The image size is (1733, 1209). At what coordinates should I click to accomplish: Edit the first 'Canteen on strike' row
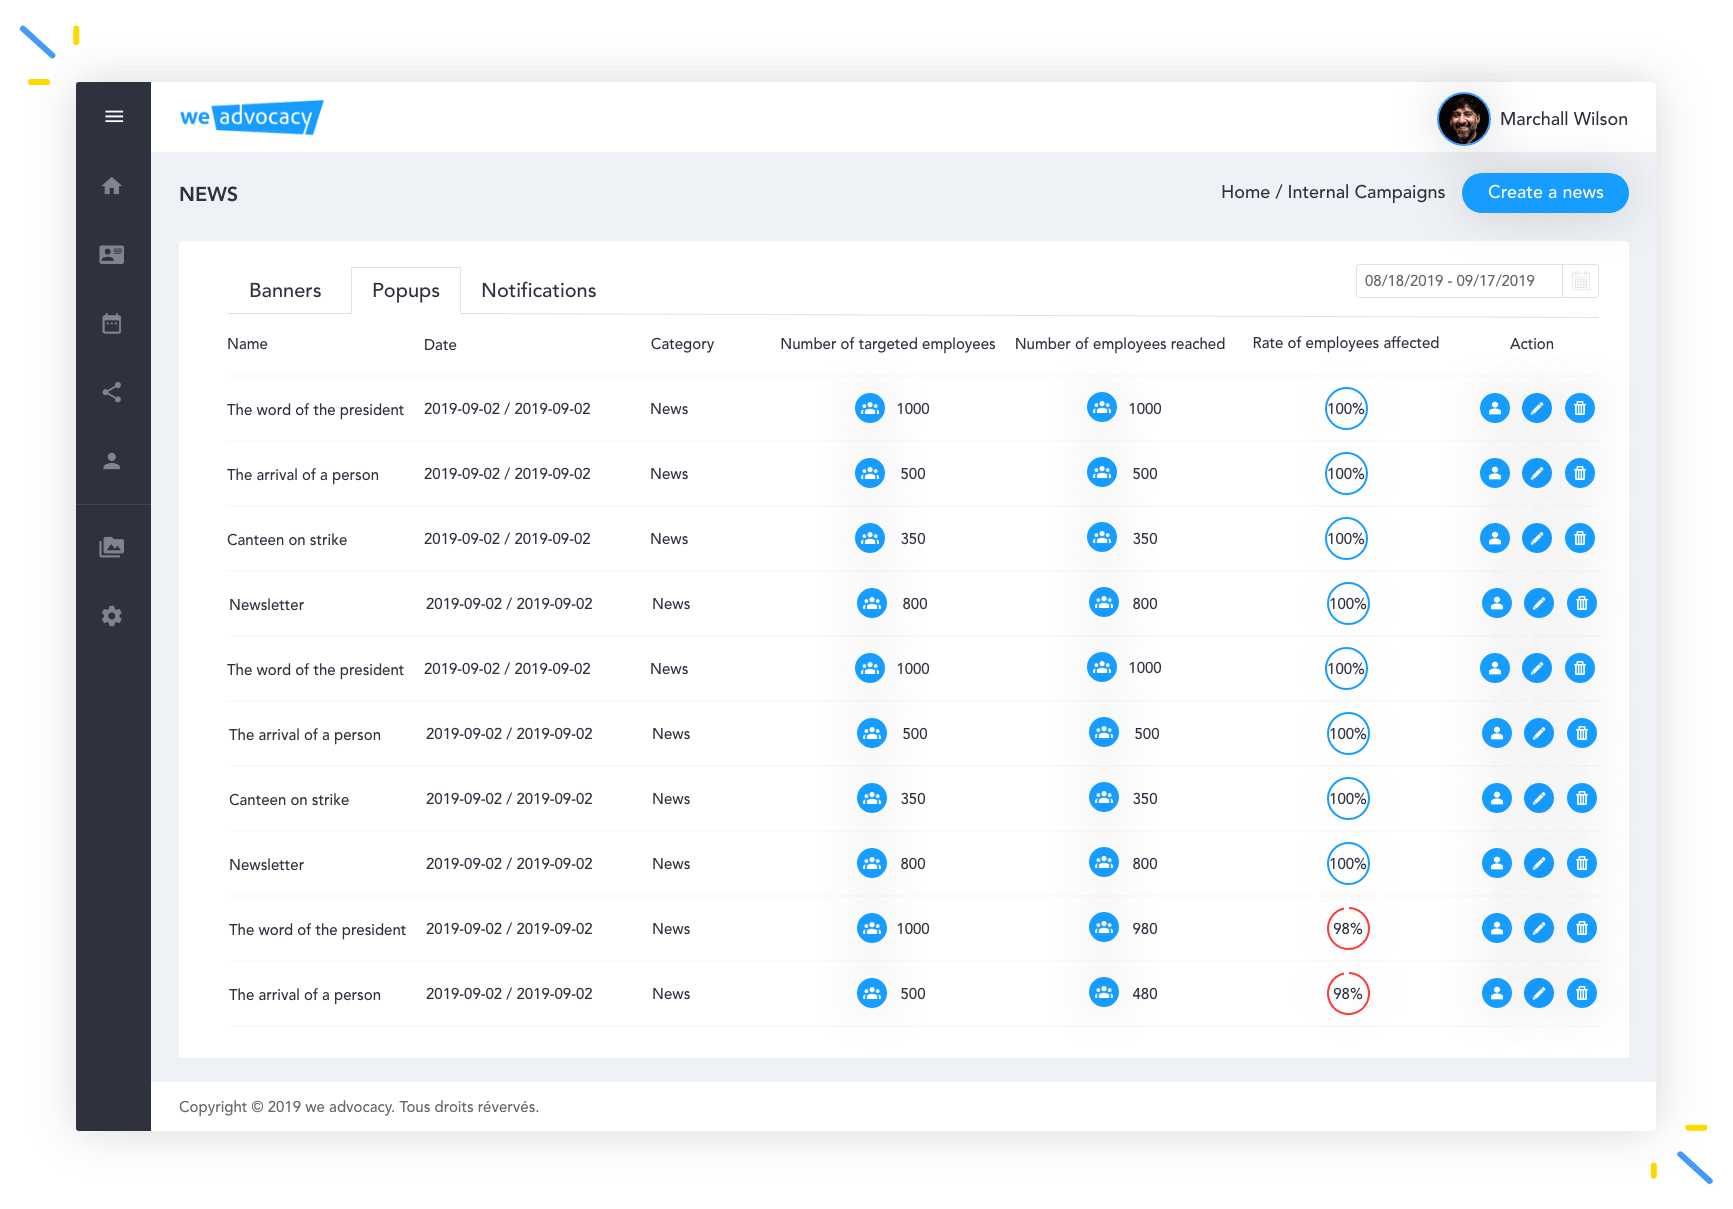point(1537,538)
